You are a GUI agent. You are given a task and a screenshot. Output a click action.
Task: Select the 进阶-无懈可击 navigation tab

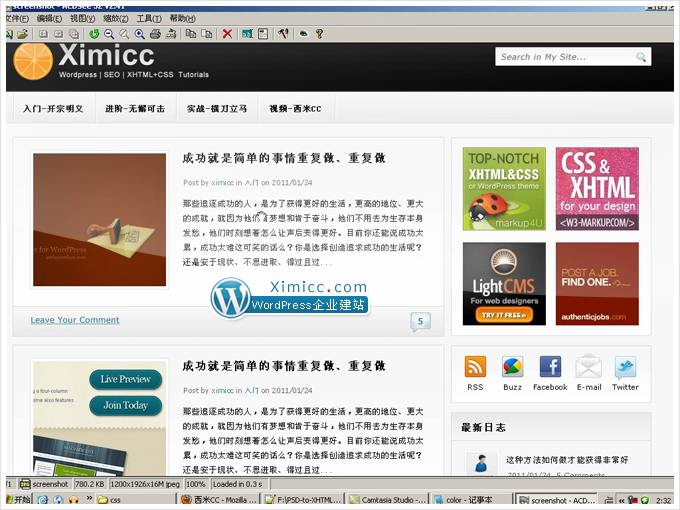coord(135,108)
